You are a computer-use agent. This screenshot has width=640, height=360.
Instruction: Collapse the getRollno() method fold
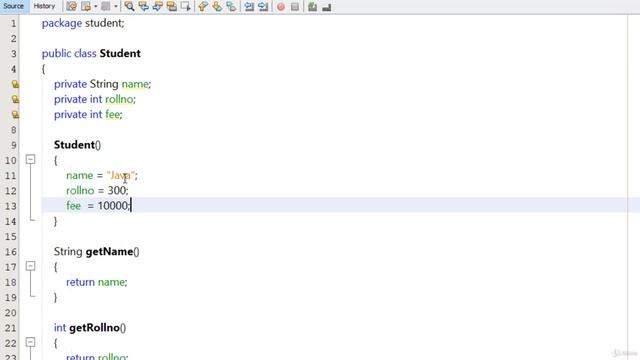(x=30, y=342)
